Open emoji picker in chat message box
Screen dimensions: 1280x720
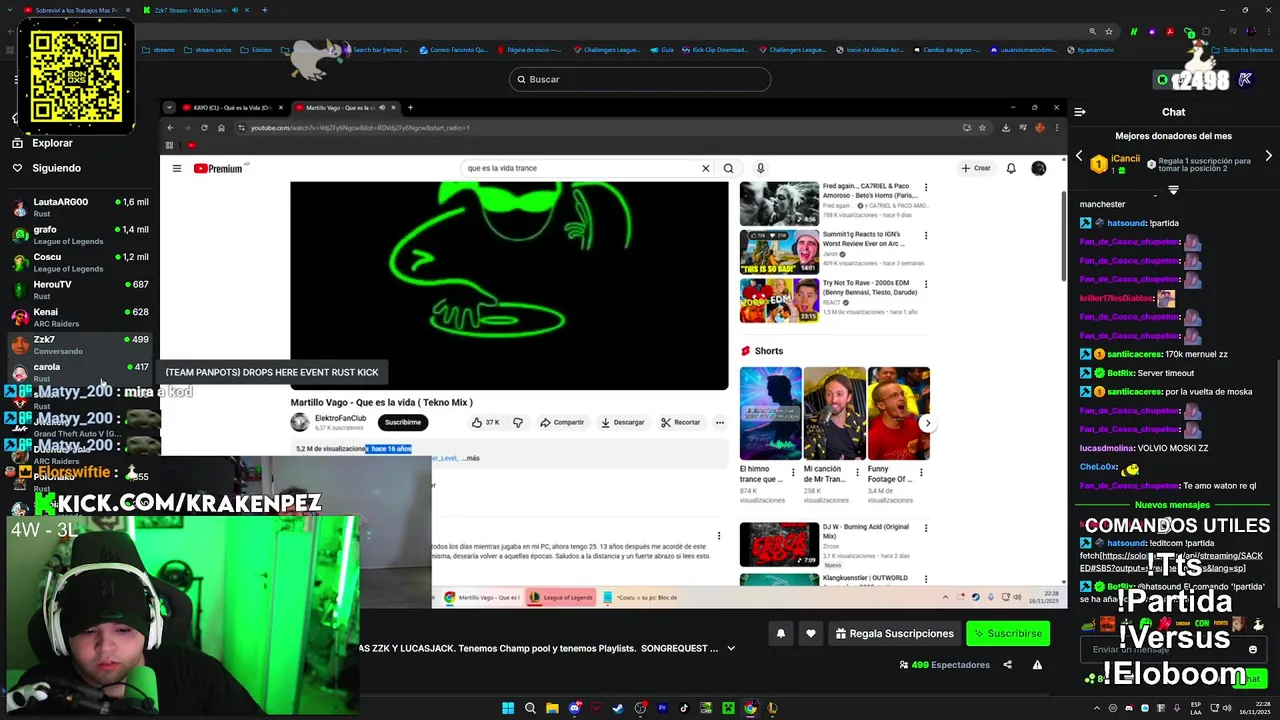tap(1252, 649)
